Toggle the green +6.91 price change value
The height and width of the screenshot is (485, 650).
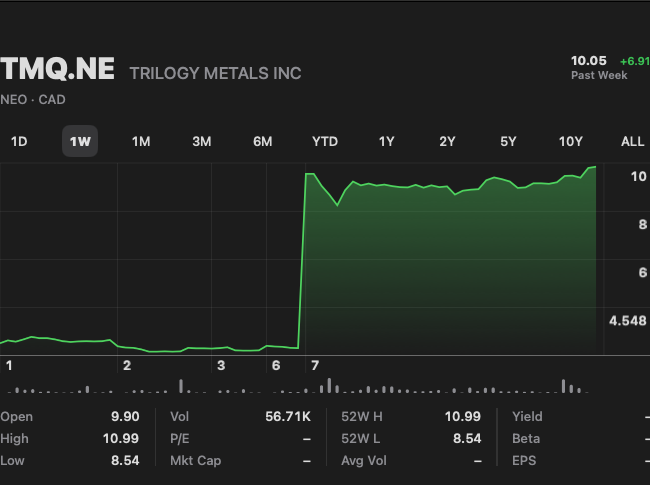click(634, 61)
